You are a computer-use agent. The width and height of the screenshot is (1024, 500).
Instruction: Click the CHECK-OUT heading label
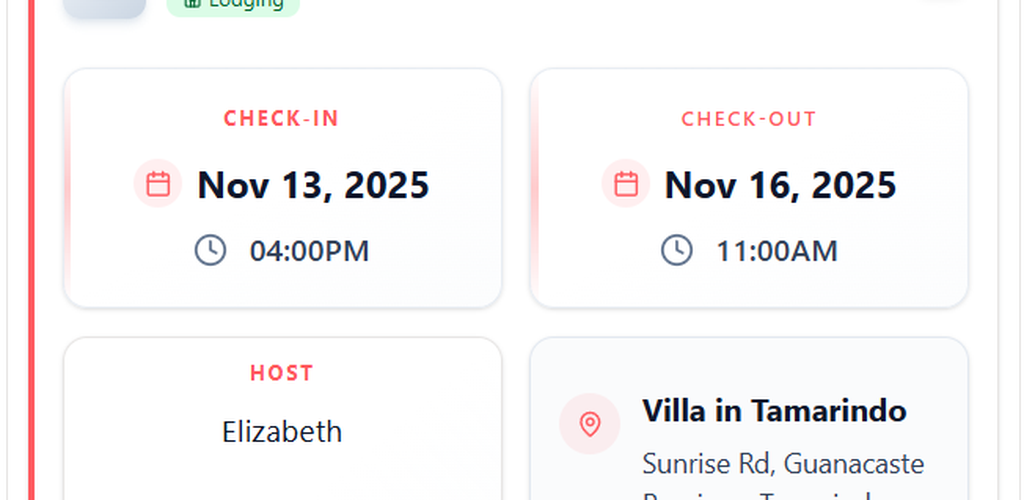[x=749, y=119]
